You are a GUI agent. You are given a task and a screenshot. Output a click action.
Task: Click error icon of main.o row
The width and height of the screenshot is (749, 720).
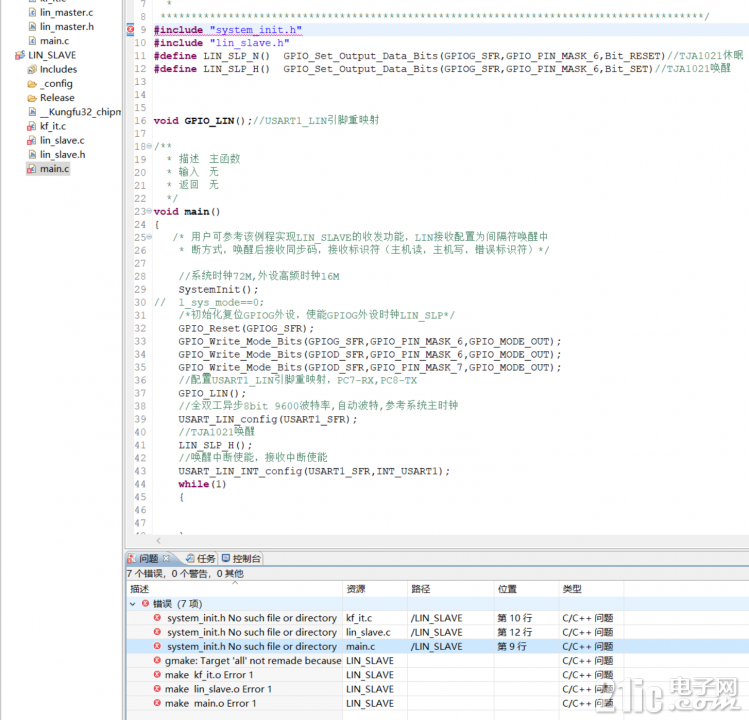157,703
